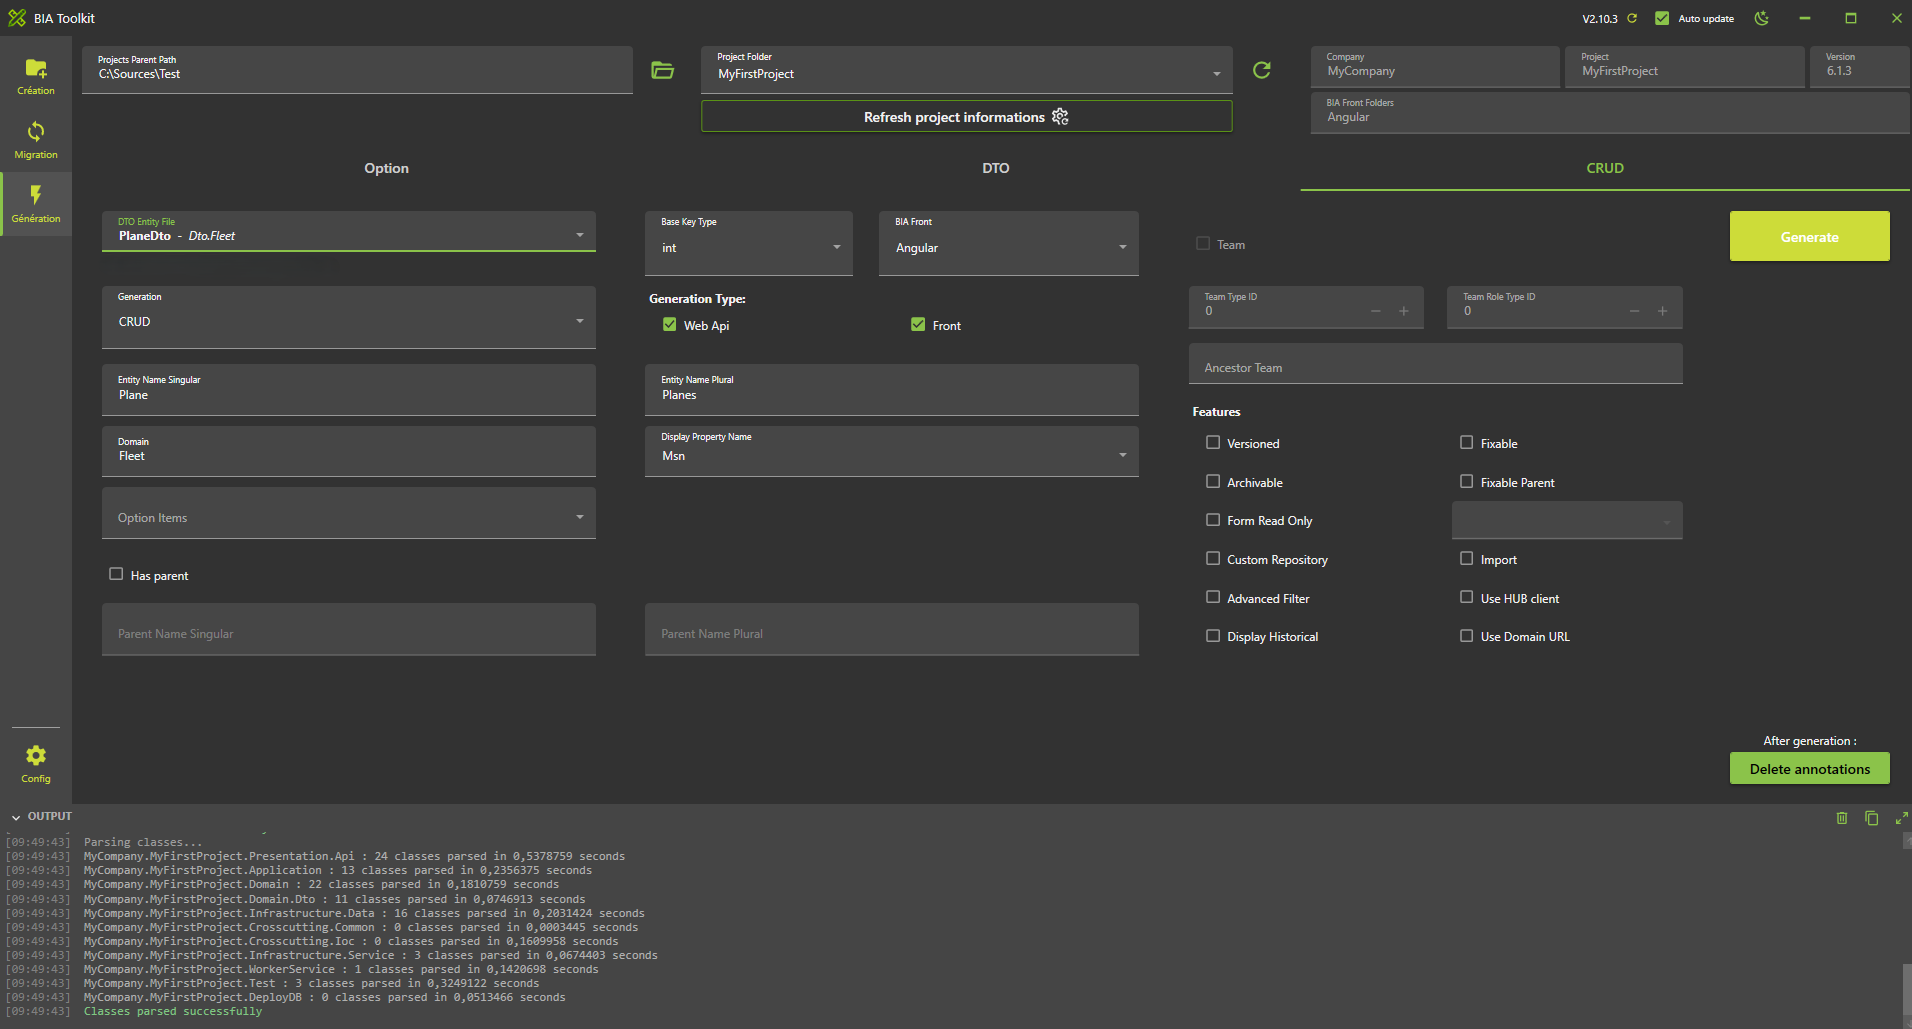Browse for the projects parent folder
Screen dimensions: 1912x1029
tap(662, 70)
